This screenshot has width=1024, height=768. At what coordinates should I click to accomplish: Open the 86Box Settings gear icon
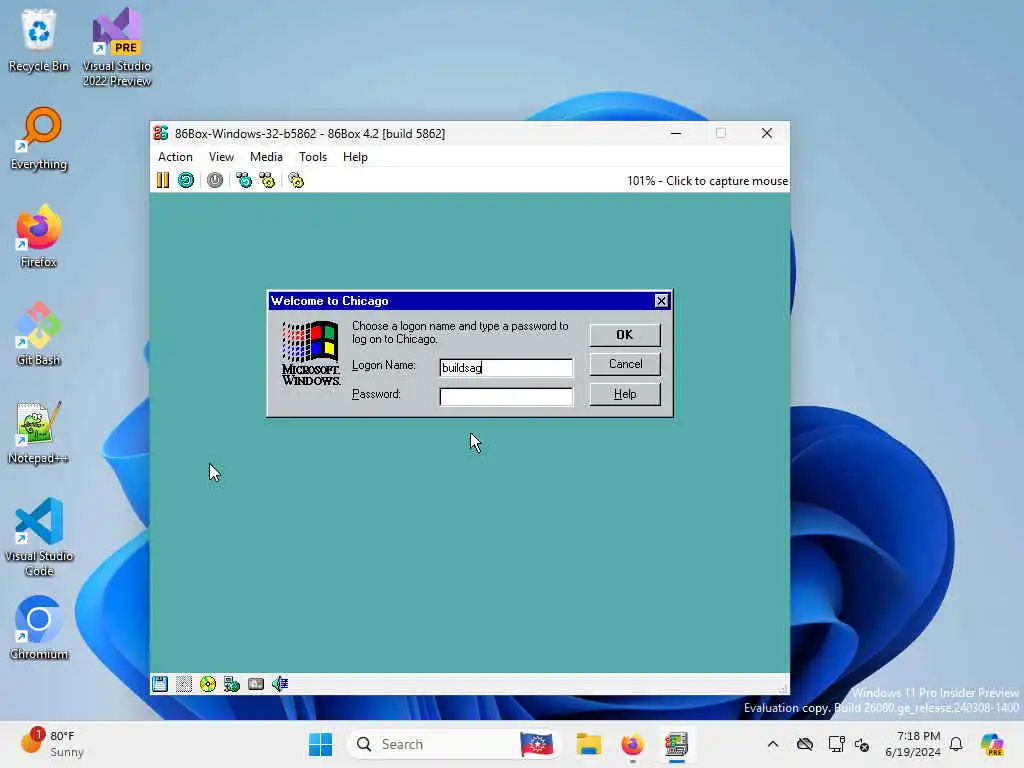click(296, 180)
